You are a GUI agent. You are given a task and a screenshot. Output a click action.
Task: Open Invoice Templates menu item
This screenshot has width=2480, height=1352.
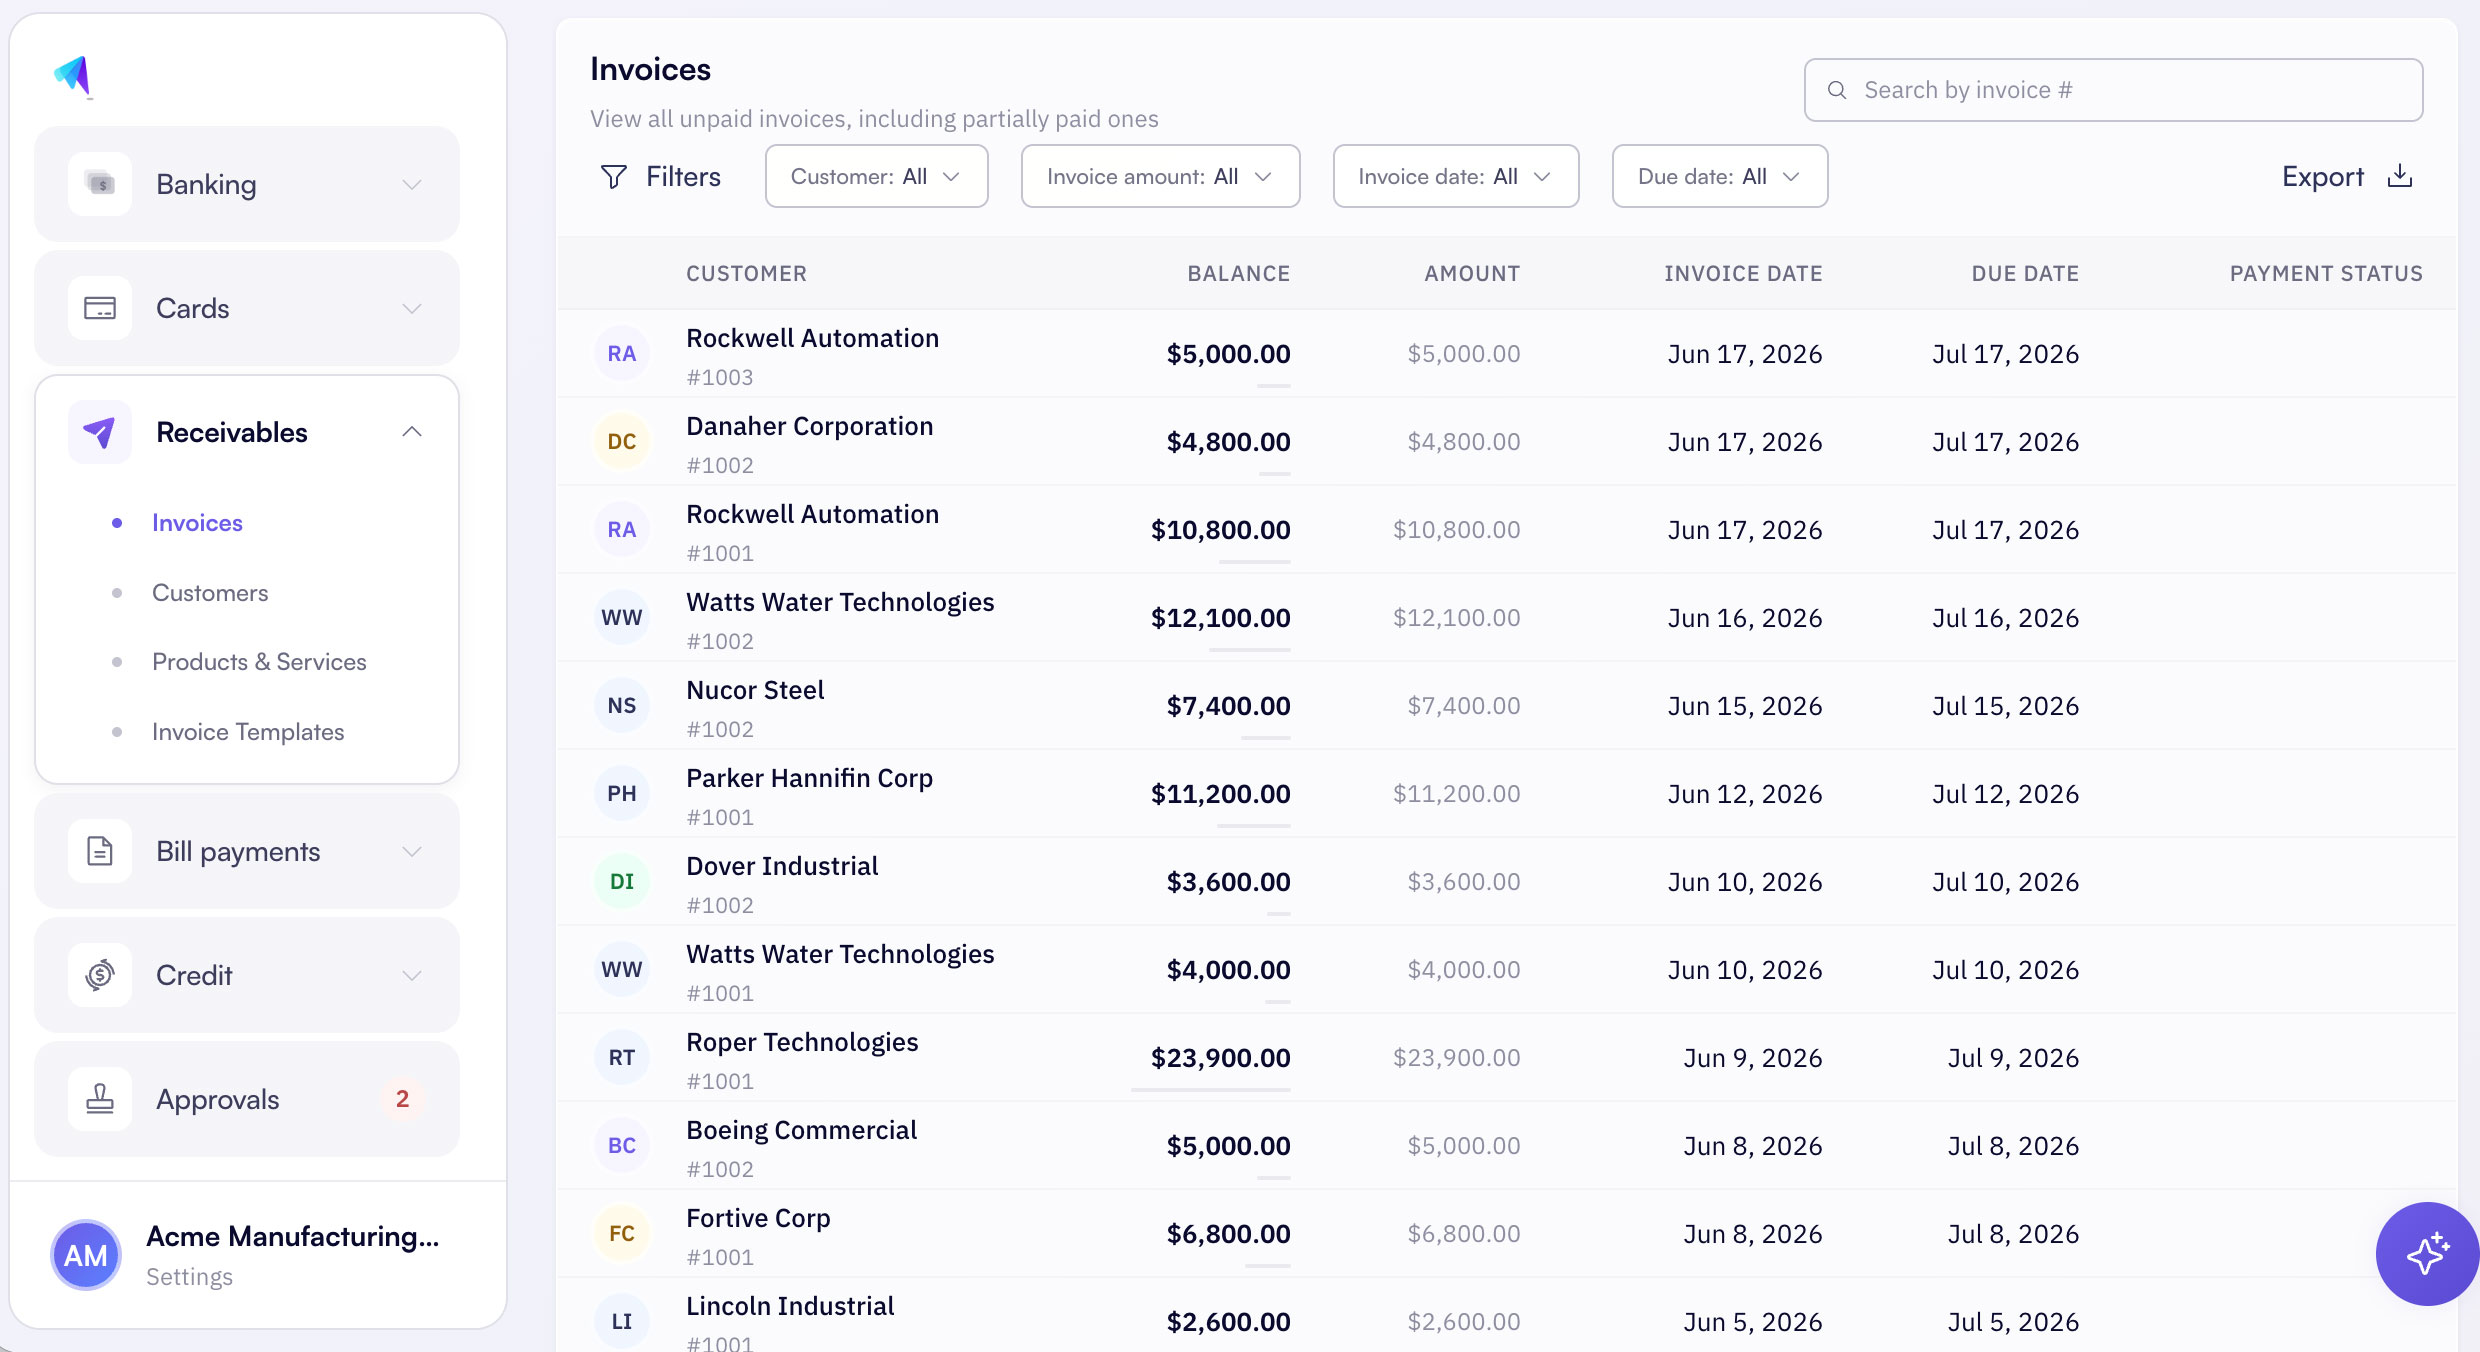248,732
